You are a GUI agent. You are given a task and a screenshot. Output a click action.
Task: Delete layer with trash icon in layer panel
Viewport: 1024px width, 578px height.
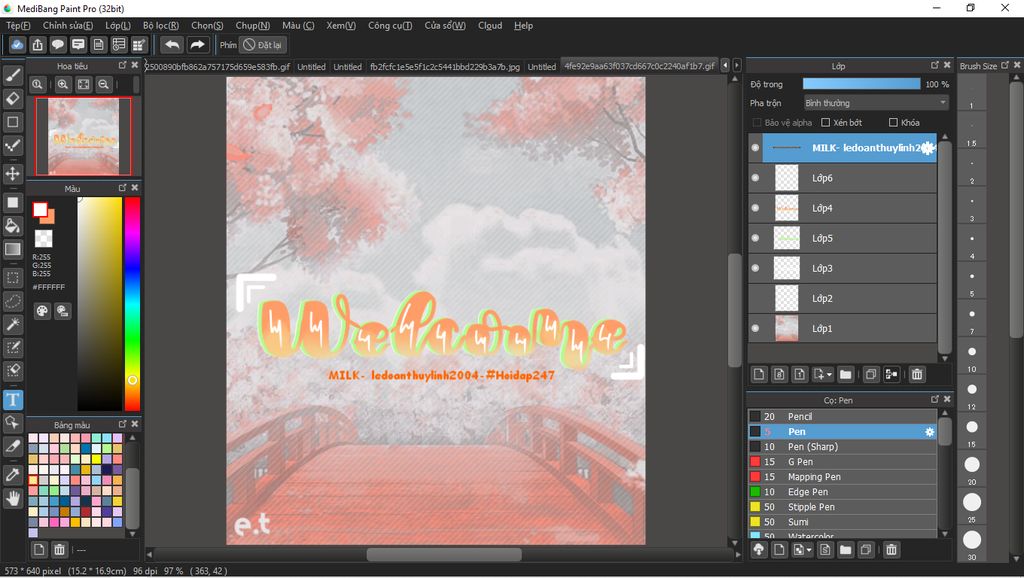click(x=917, y=374)
